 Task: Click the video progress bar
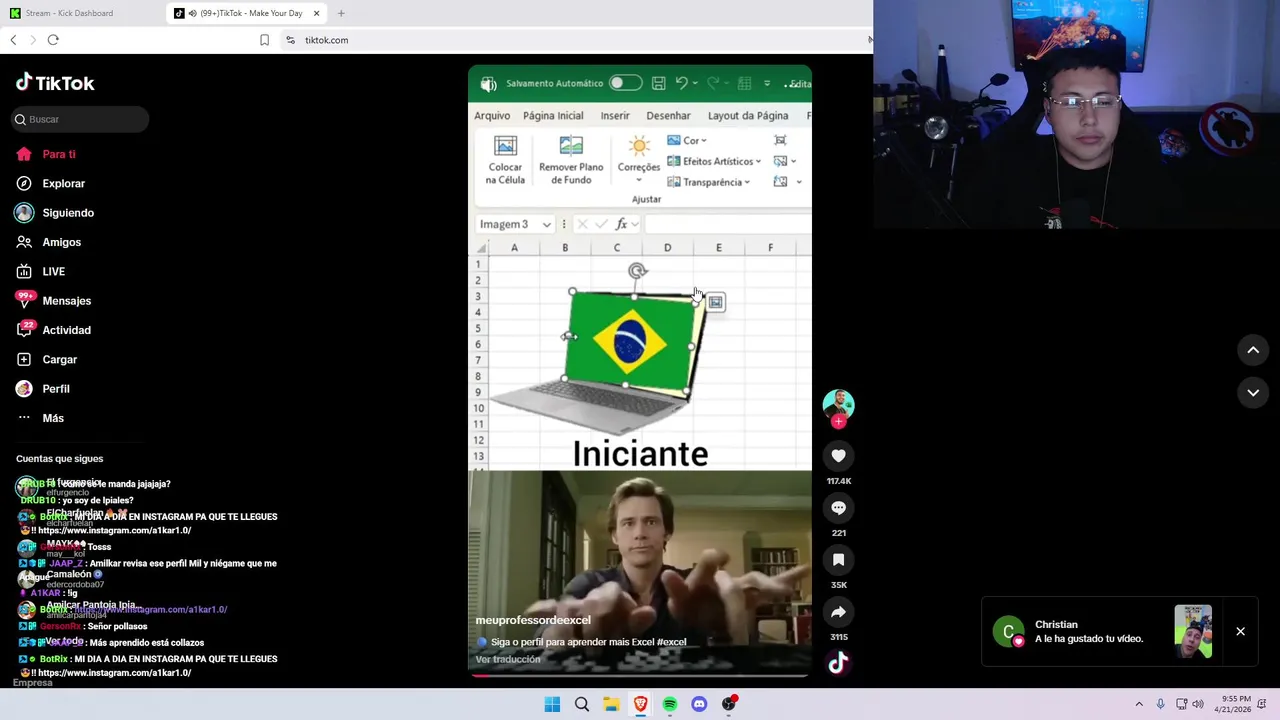[x=640, y=675]
